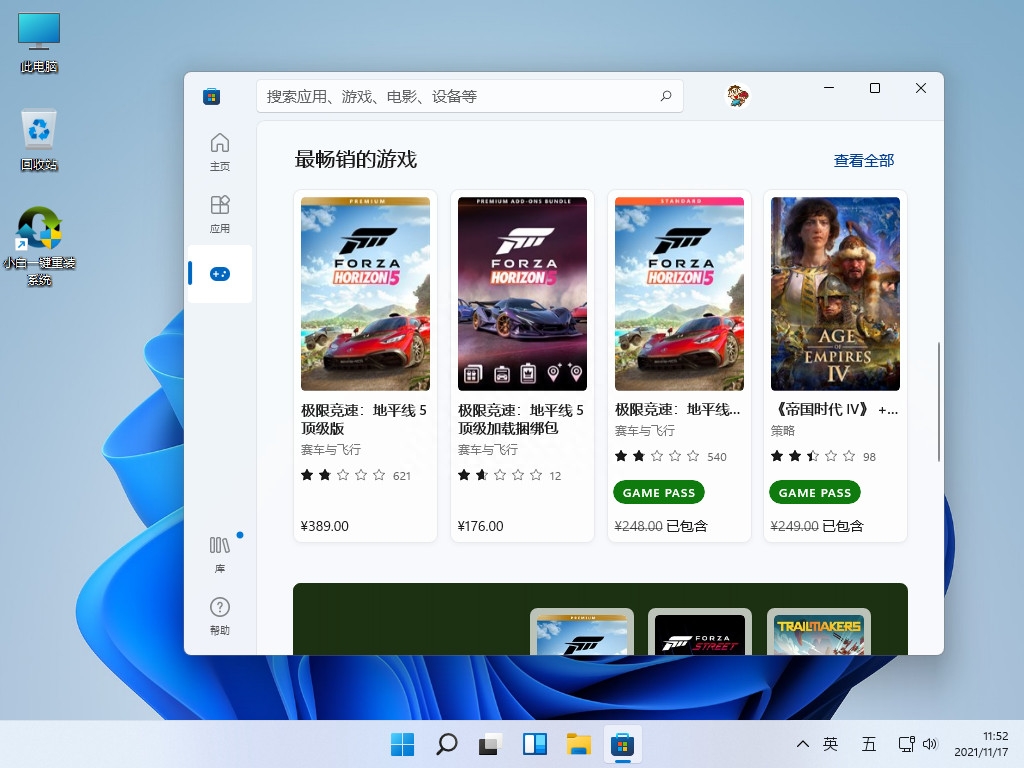
Task: Open File Explorer from the taskbar
Action: (x=578, y=744)
